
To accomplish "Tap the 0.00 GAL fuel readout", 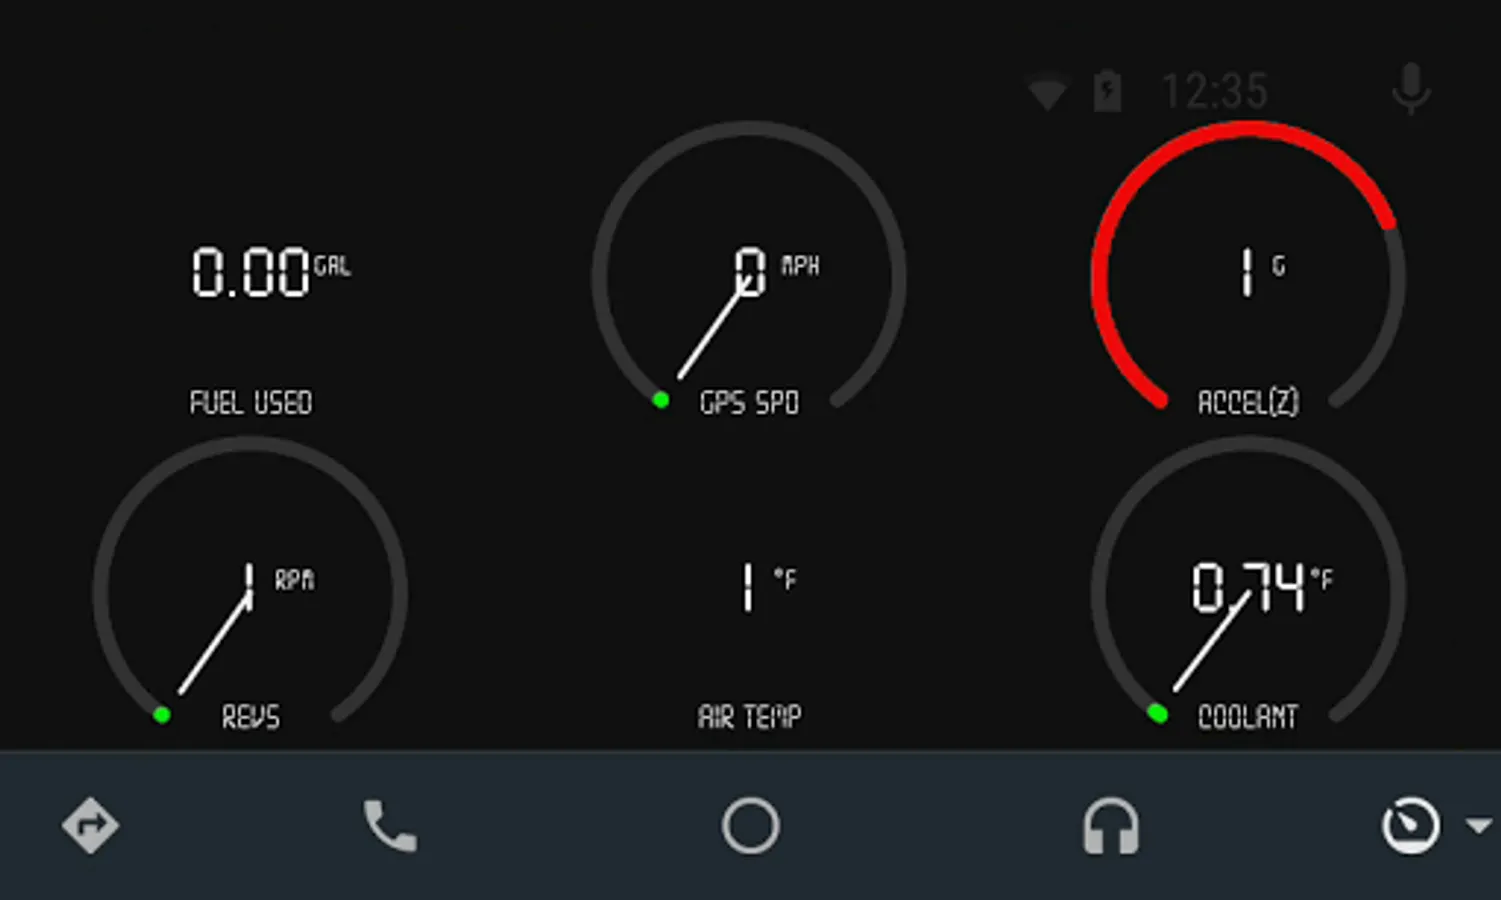I will 271,272.
